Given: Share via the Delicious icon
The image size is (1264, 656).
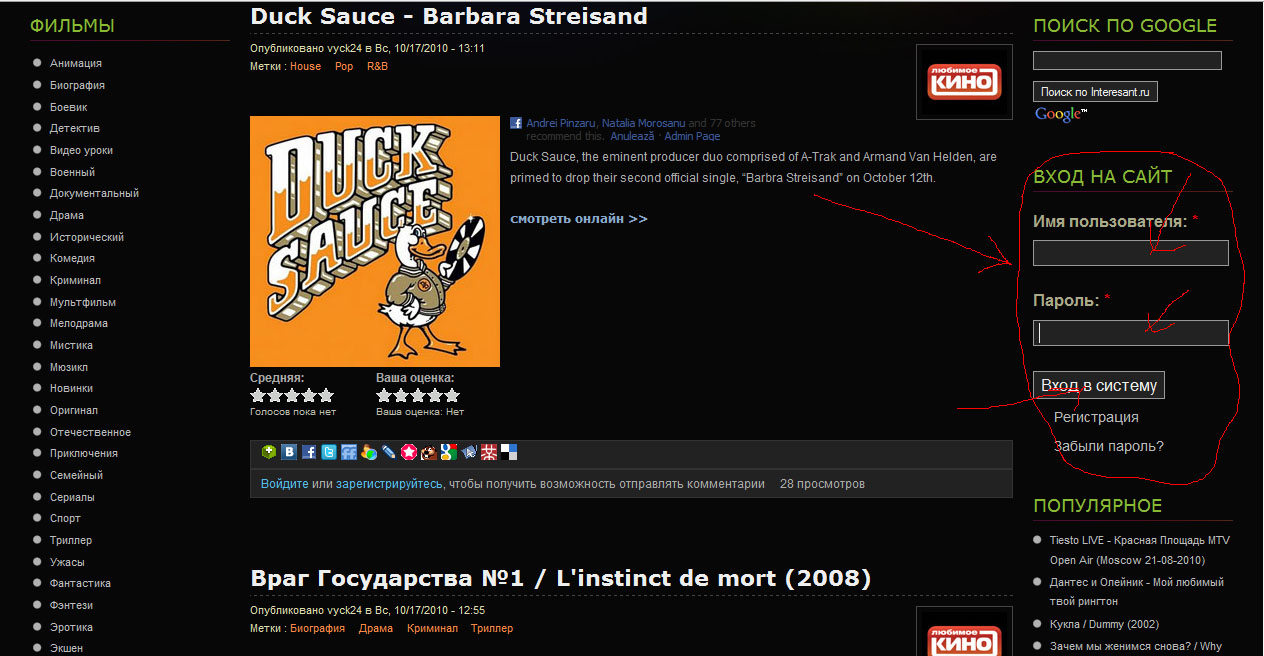Looking at the screenshot, I should [509, 452].
